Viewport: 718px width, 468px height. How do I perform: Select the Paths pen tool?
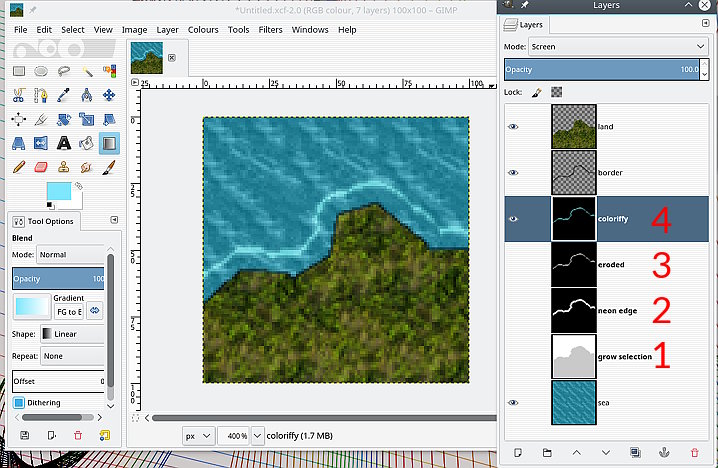click(41, 95)
